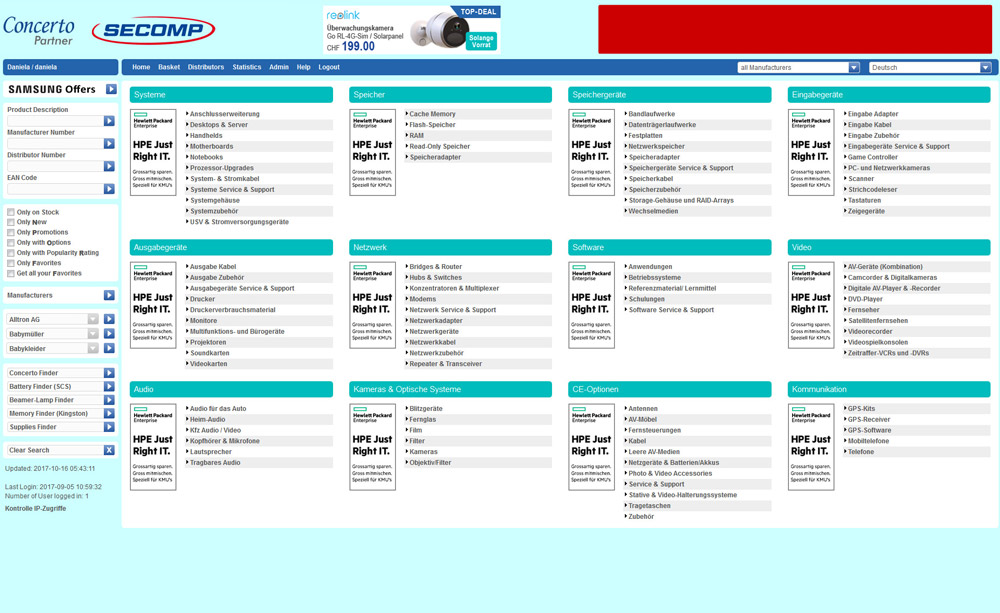Click the arrow icon in the Manufacturers header
The height and width of the screenshot is (613, 1000).
click(x=109, y=295)
